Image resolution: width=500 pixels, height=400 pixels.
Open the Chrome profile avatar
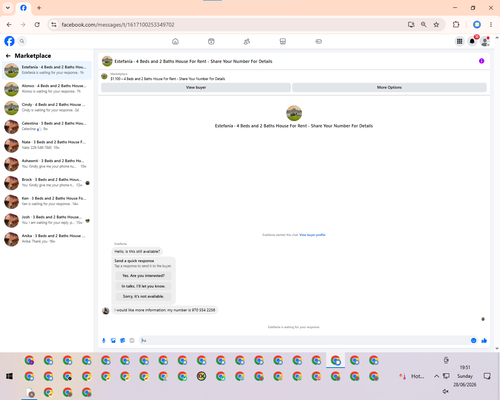477,25
